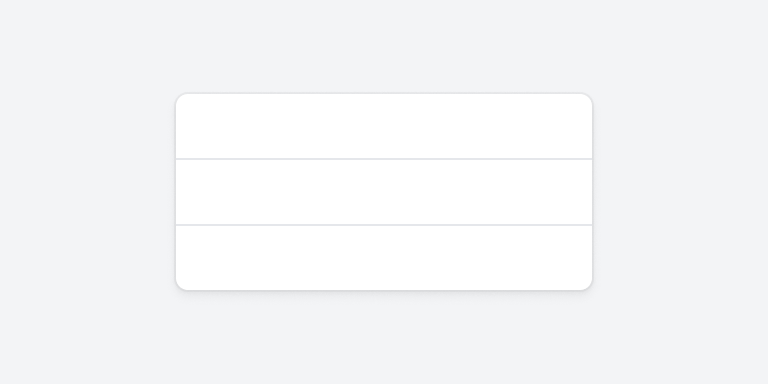Click the bottom-right rounded corner of the card
This screenshot has height=384, width=768.
pyautogui.click(x=587, y=286)
